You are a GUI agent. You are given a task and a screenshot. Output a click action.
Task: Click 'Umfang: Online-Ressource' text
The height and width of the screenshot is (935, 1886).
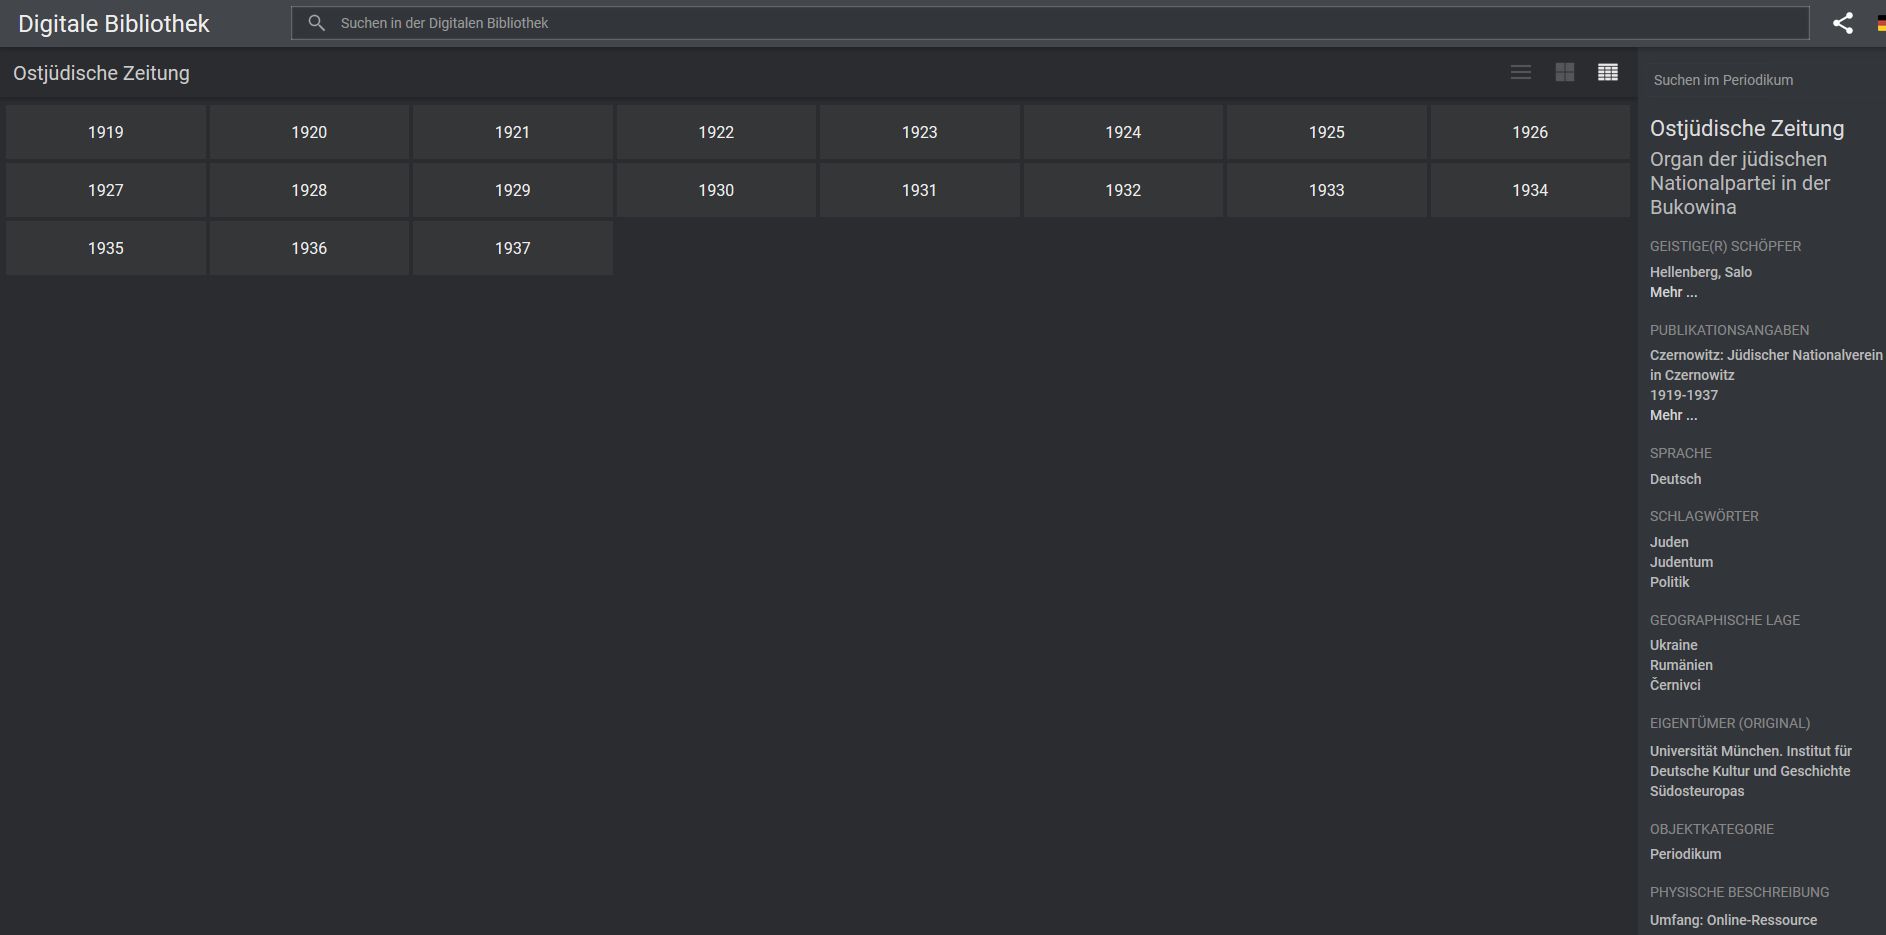[1733, 920]
